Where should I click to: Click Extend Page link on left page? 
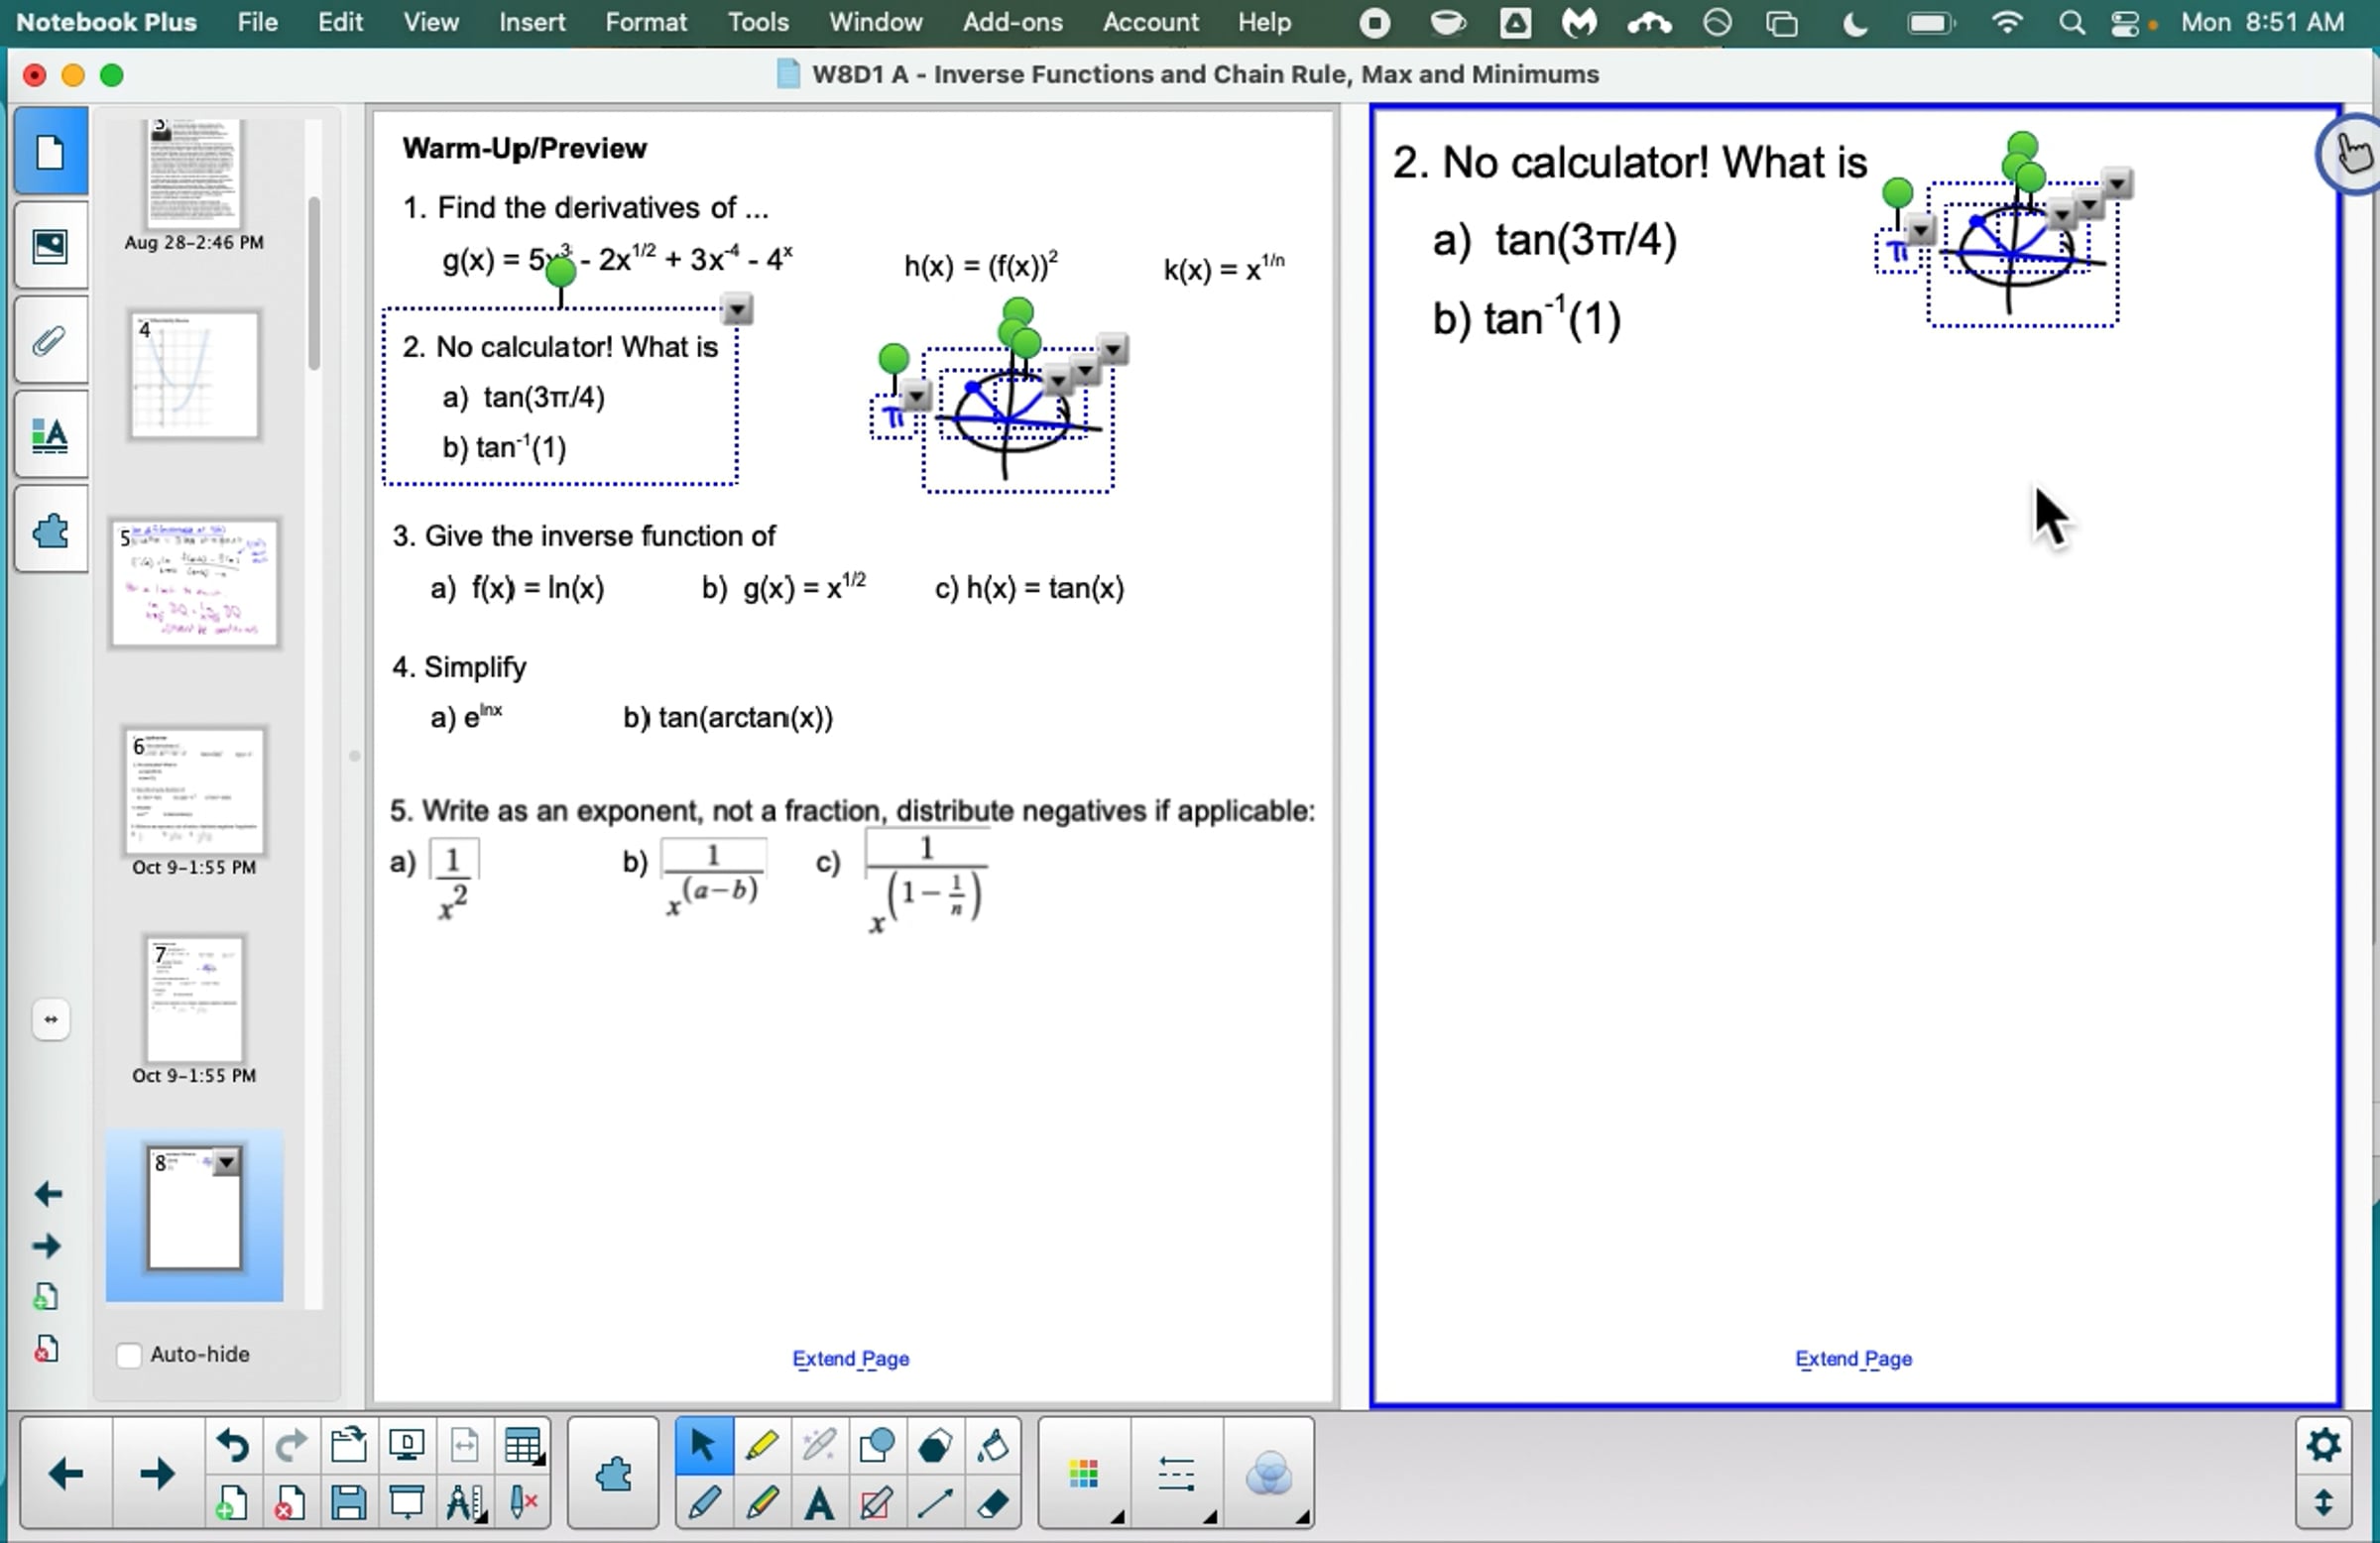point(850,1358)
